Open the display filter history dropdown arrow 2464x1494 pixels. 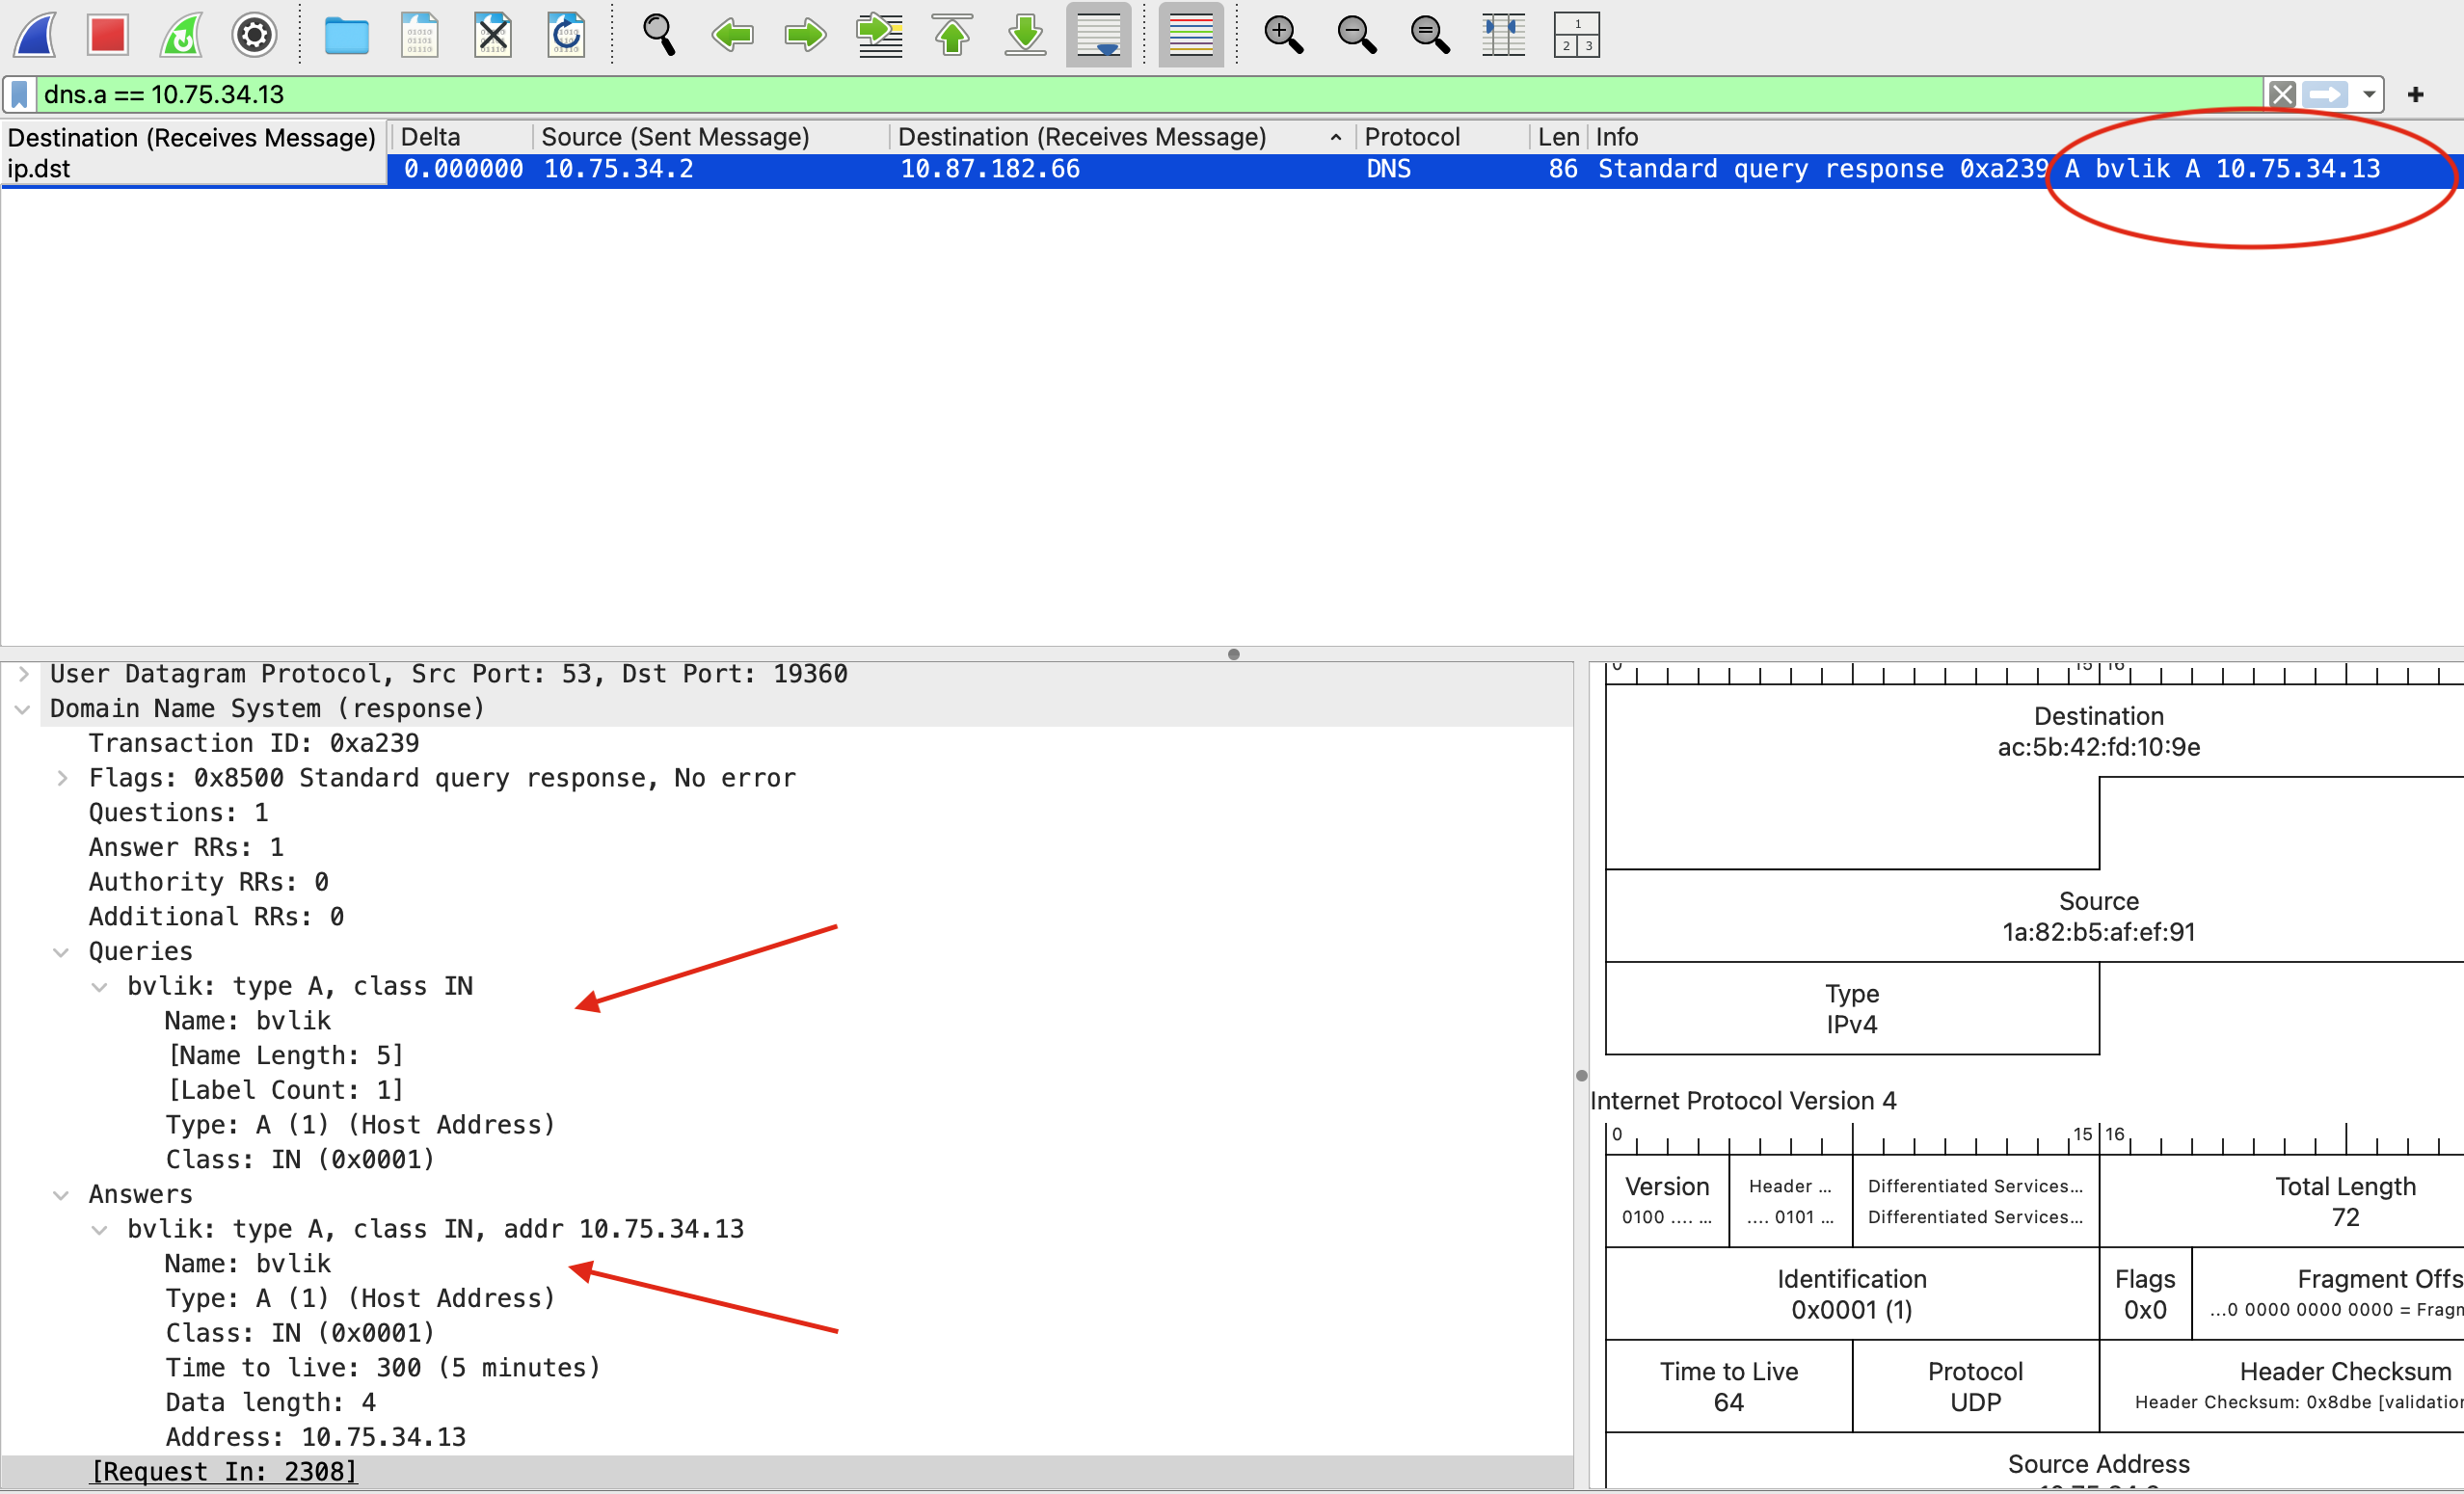pos(2368,95)
